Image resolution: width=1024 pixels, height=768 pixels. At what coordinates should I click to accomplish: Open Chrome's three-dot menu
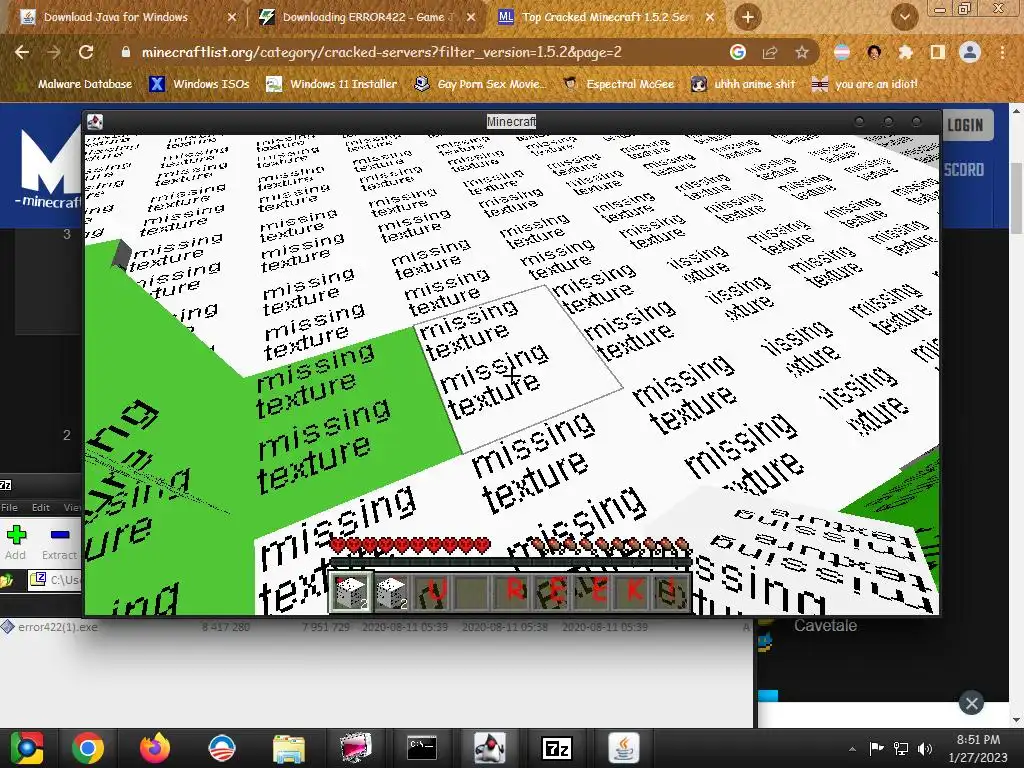(x=1002, y=52)
